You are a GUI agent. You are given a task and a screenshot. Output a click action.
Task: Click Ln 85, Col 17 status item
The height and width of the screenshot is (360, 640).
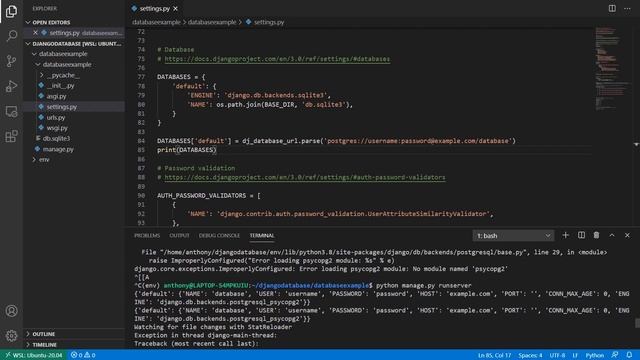pos(494,355)
